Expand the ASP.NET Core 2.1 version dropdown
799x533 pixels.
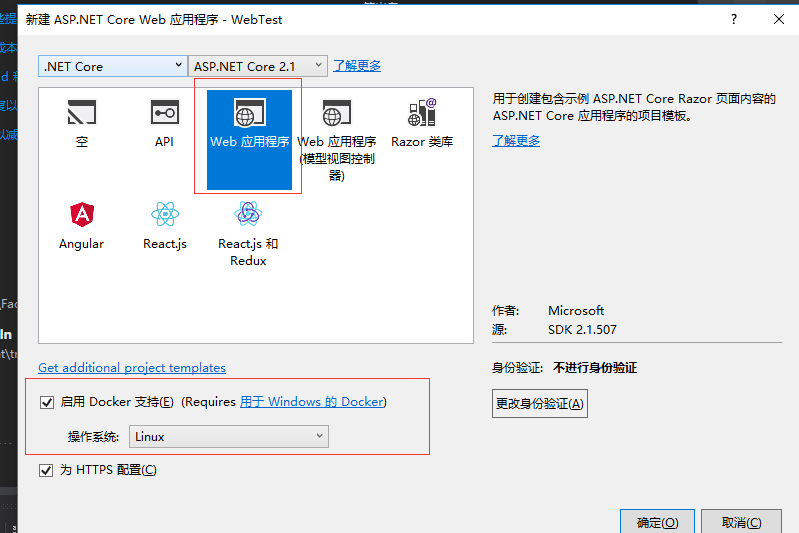(x=258, y=66)
